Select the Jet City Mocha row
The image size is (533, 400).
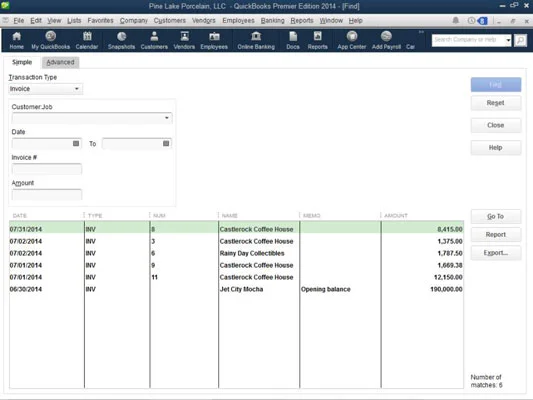coord(236,289)
